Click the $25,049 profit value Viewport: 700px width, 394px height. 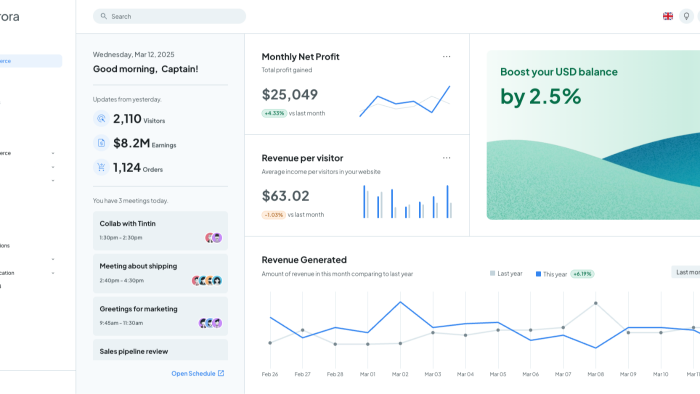[290, 95]
